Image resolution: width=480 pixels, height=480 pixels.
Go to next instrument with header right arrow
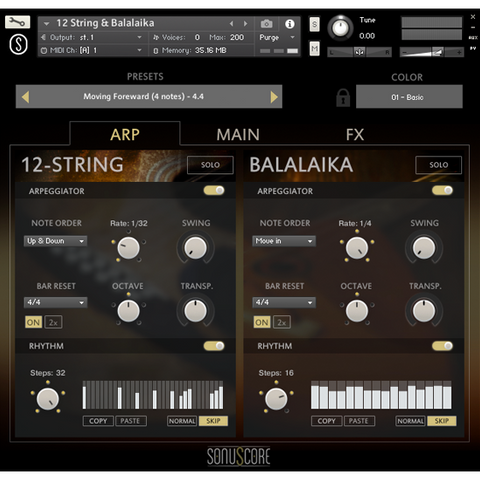[246, 24]
